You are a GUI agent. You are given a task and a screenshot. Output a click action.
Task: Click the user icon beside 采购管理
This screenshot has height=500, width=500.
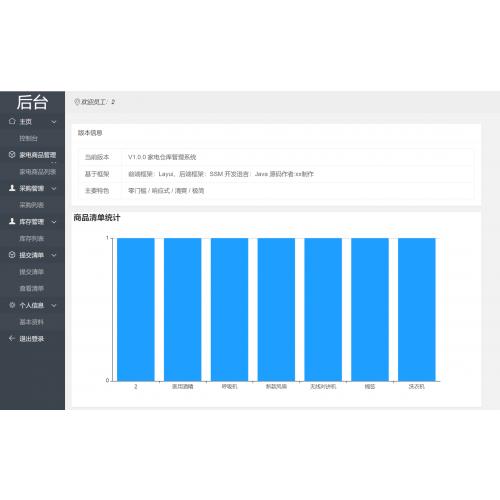(12, 188)
